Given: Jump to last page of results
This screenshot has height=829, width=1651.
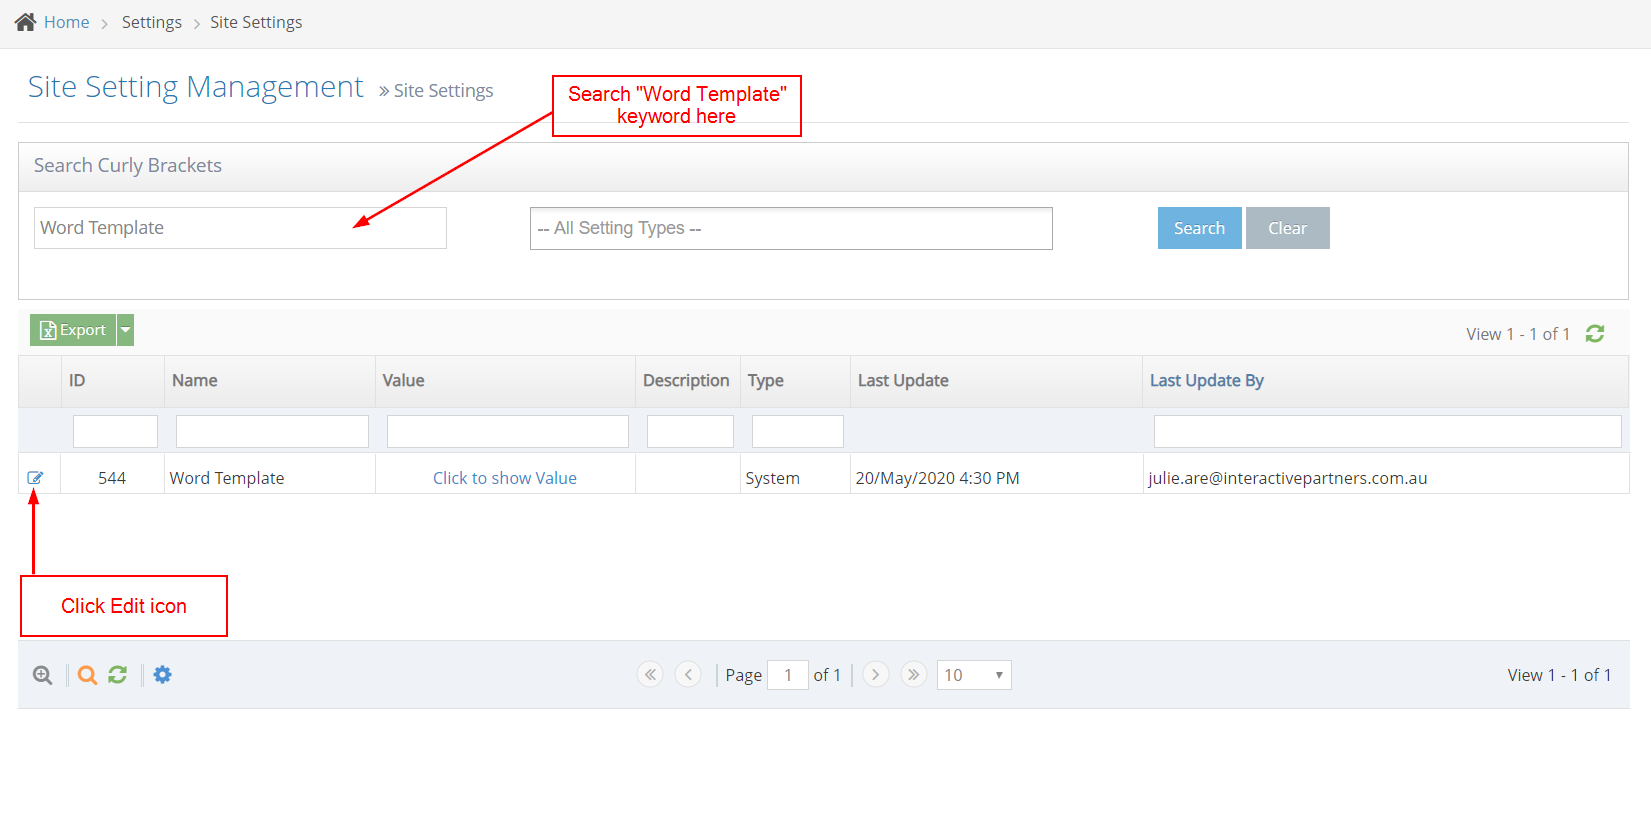Looking at the screenshot, I should pyautogui.click(x=913, y=675).
